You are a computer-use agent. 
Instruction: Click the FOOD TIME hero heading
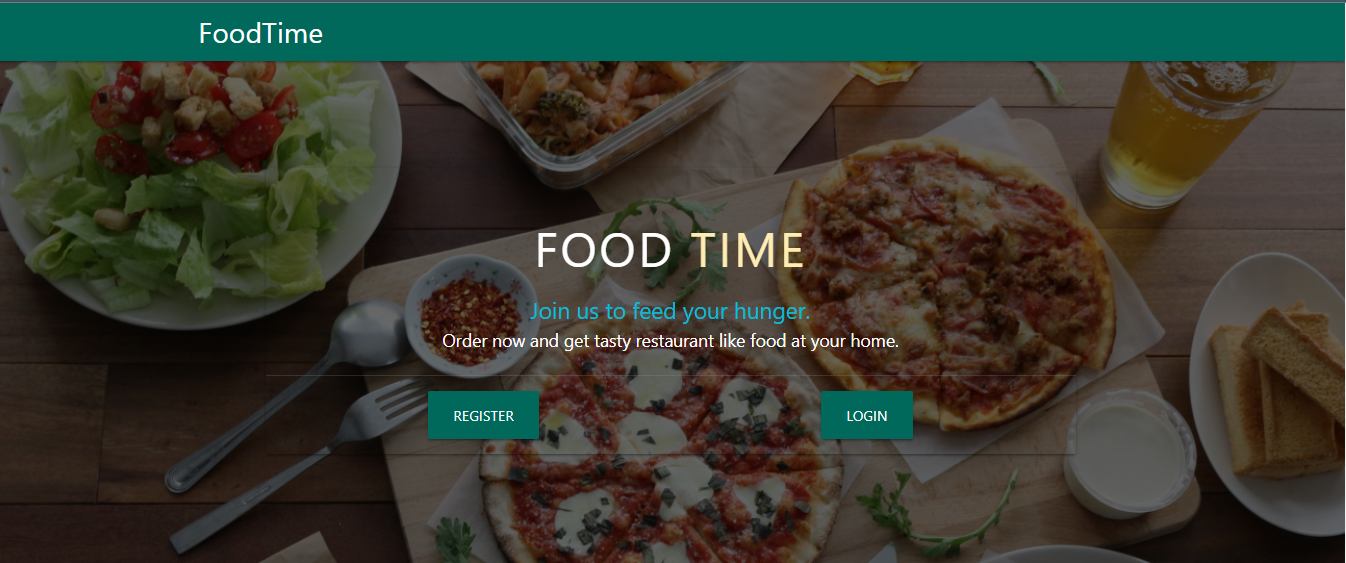point(670,250)
